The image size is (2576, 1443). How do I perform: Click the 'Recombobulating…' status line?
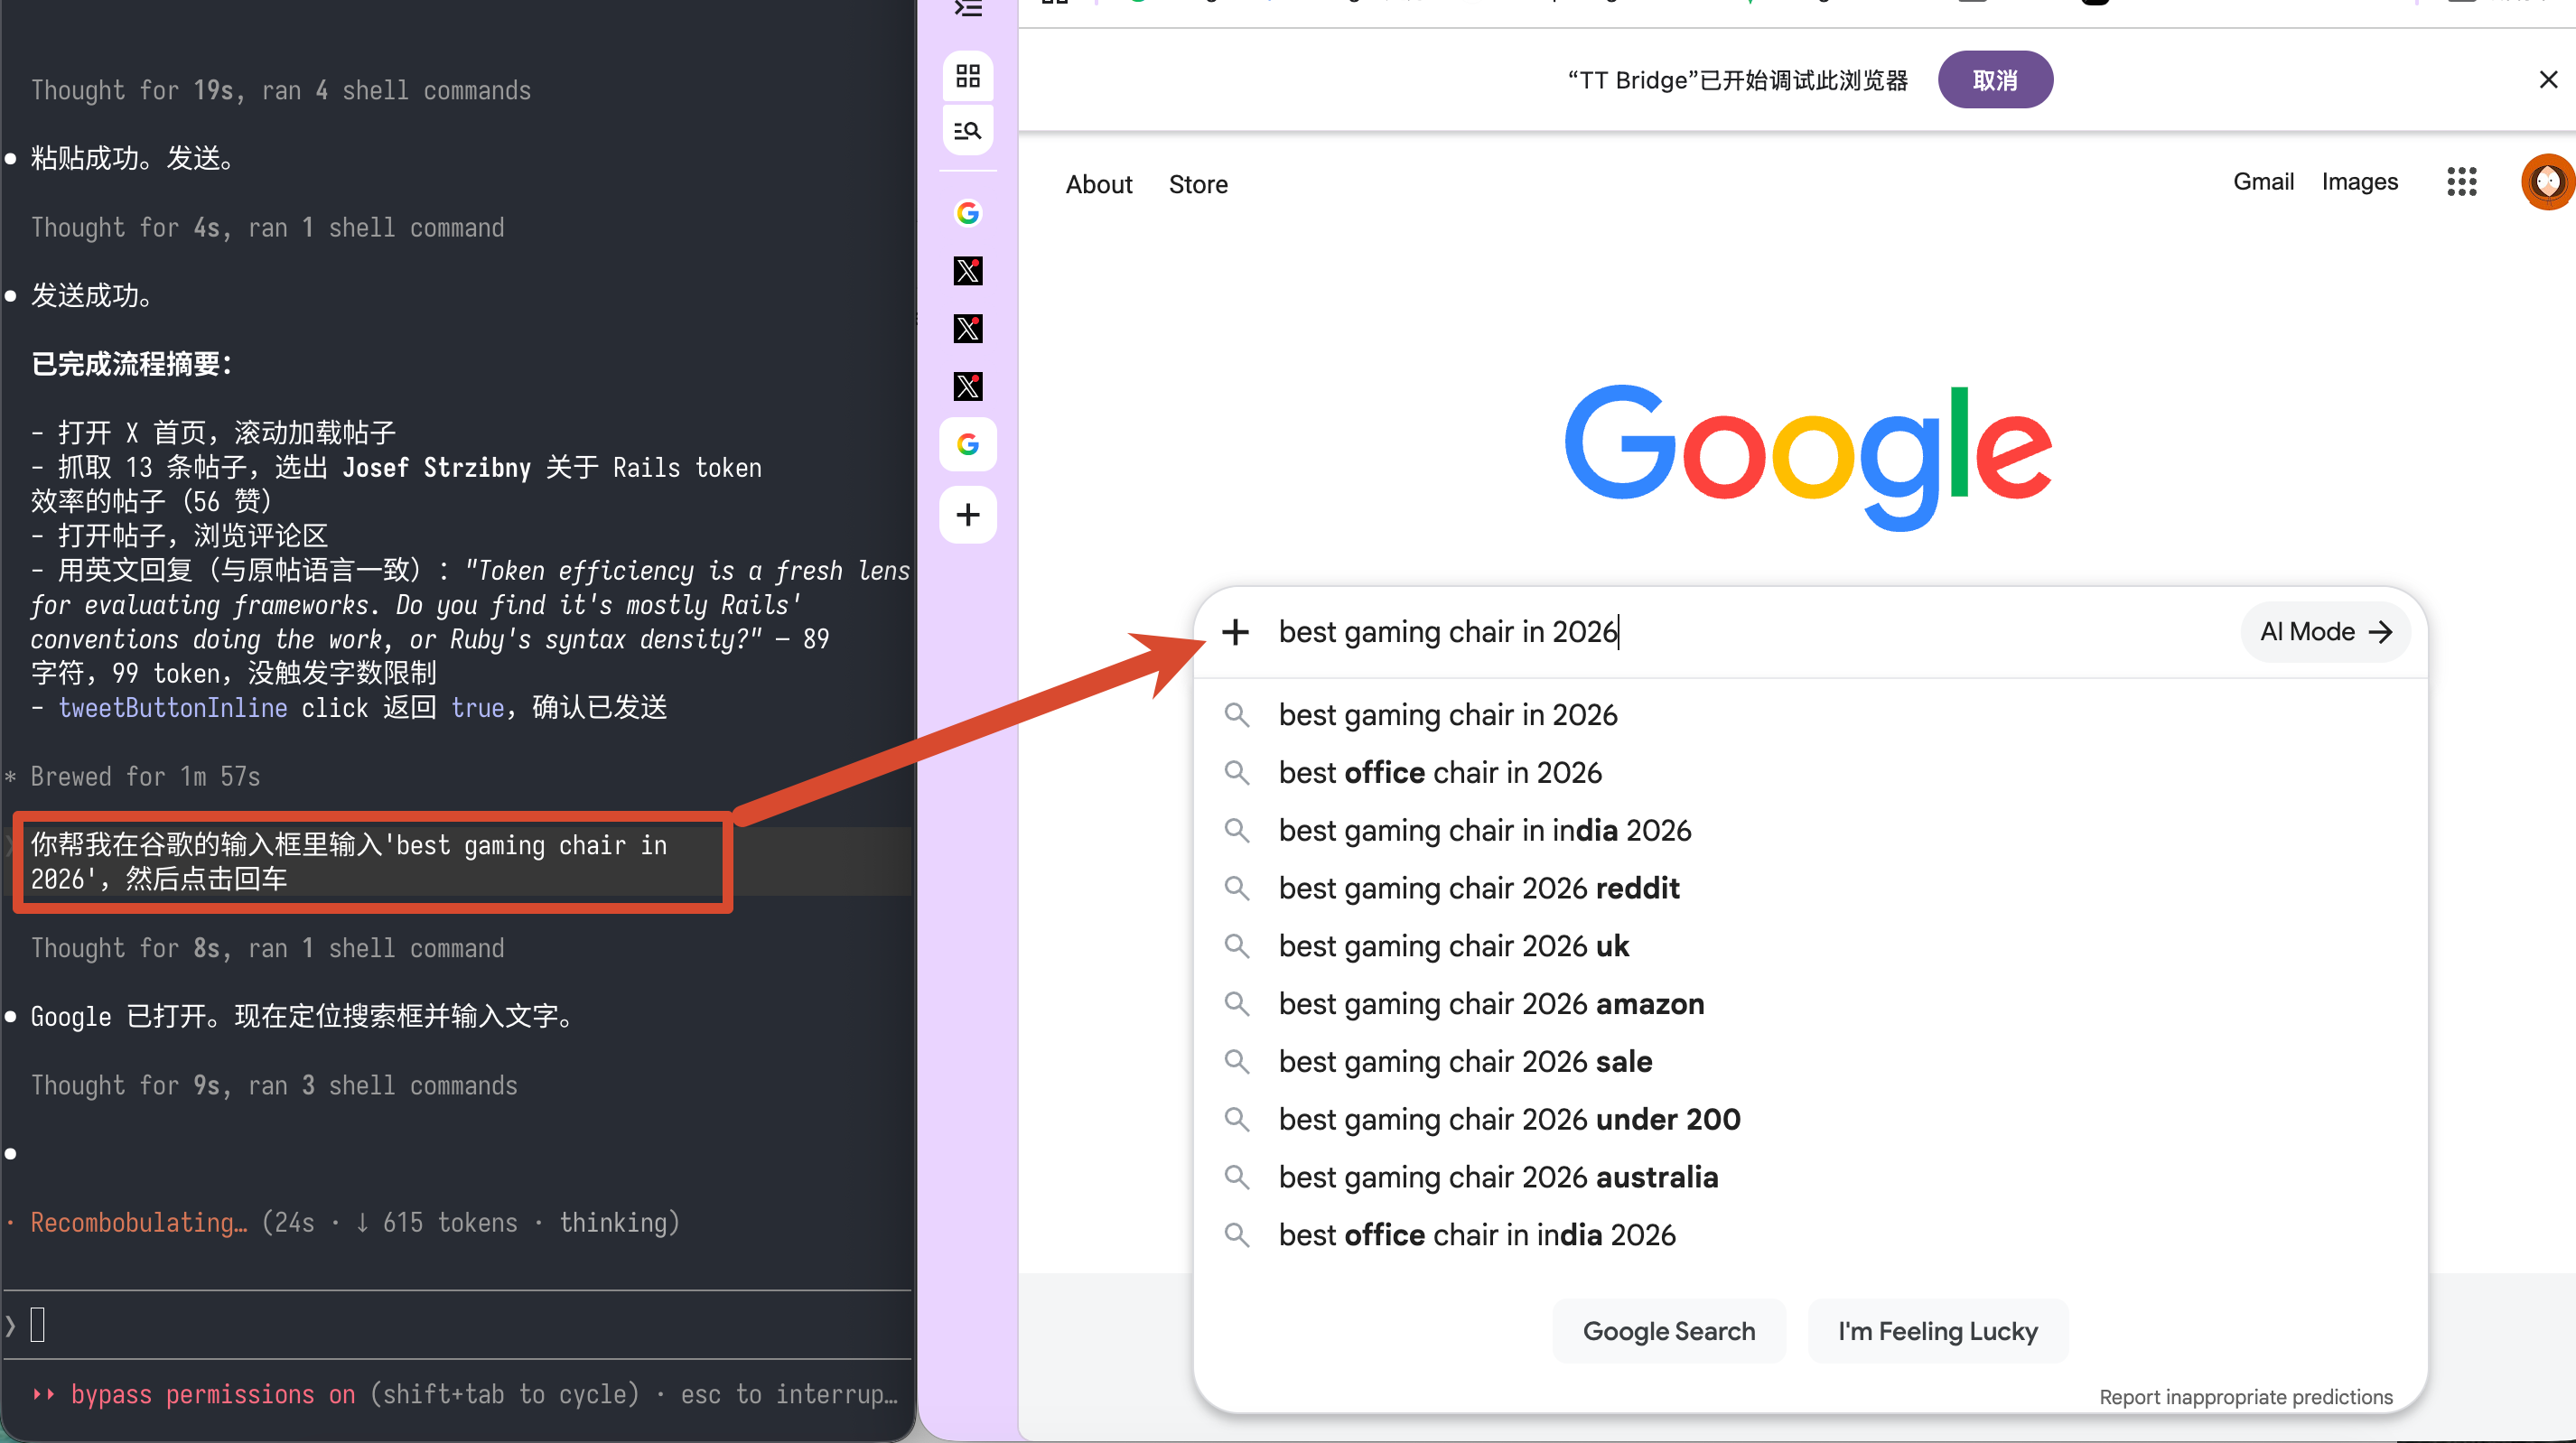355,1223
